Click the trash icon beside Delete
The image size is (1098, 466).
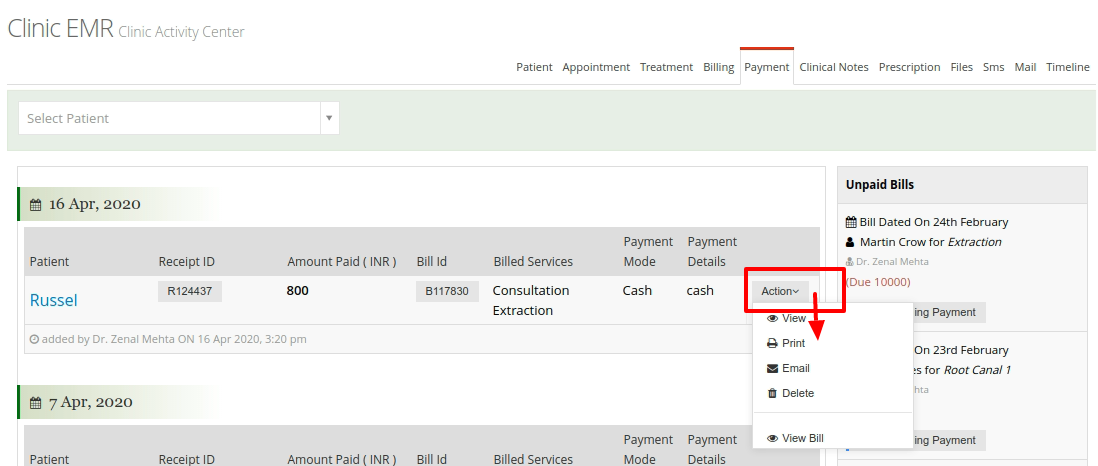pyautogui.click(x=772, y=393)
